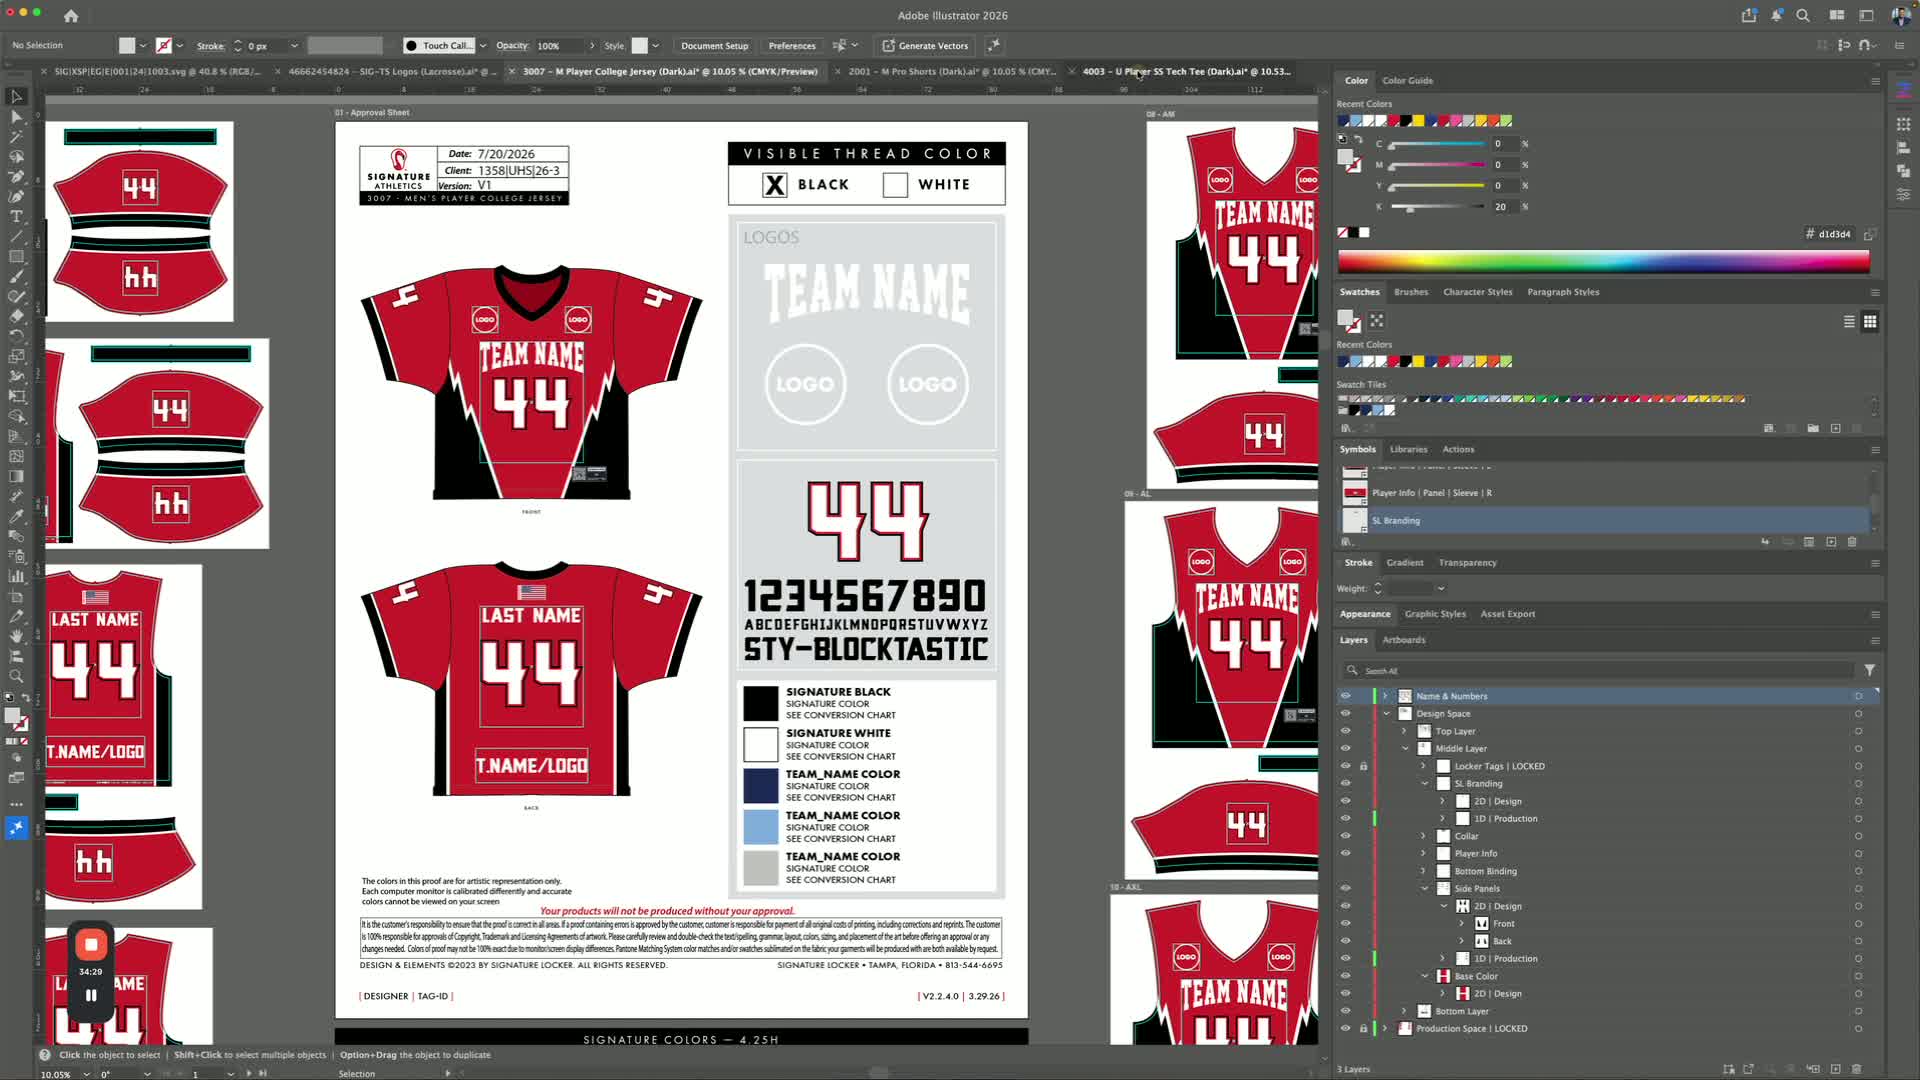Expand the Top Layer group
The height and width of the screenshot is (1080, 1920).
(x=1404, y=731)
